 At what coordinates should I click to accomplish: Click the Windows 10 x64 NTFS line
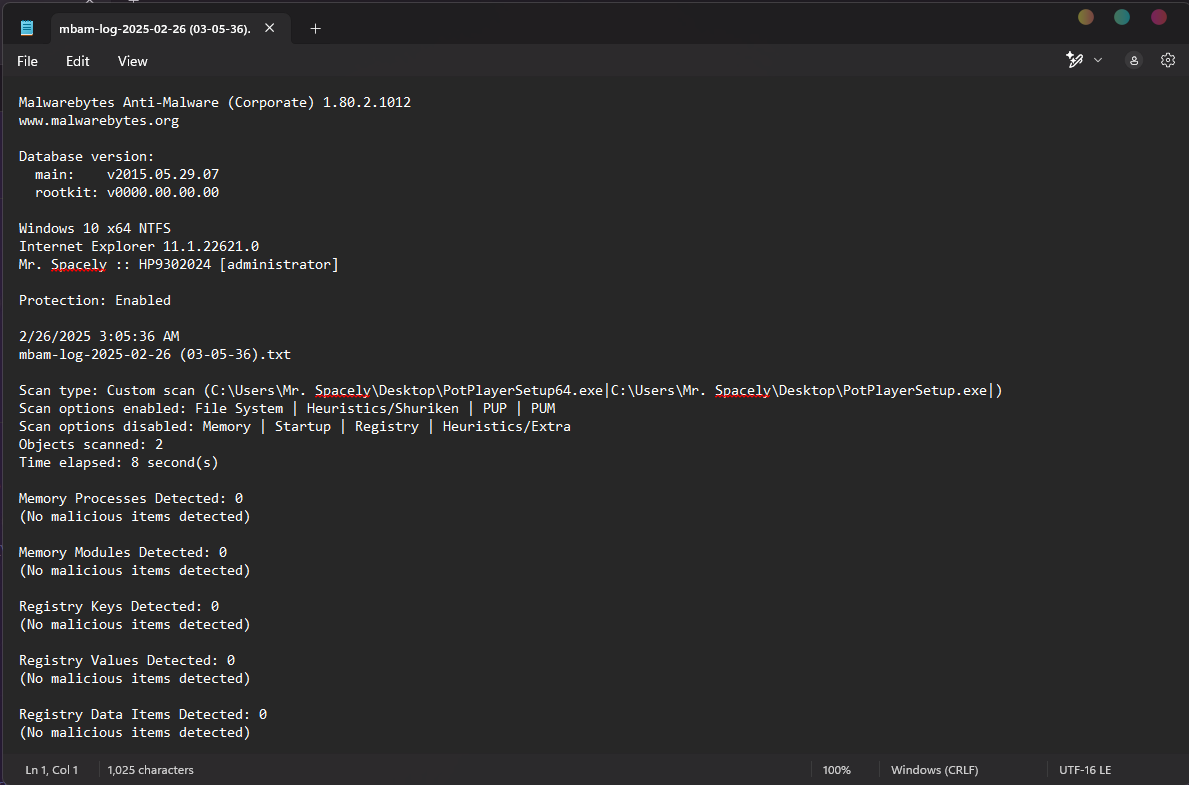95,228
